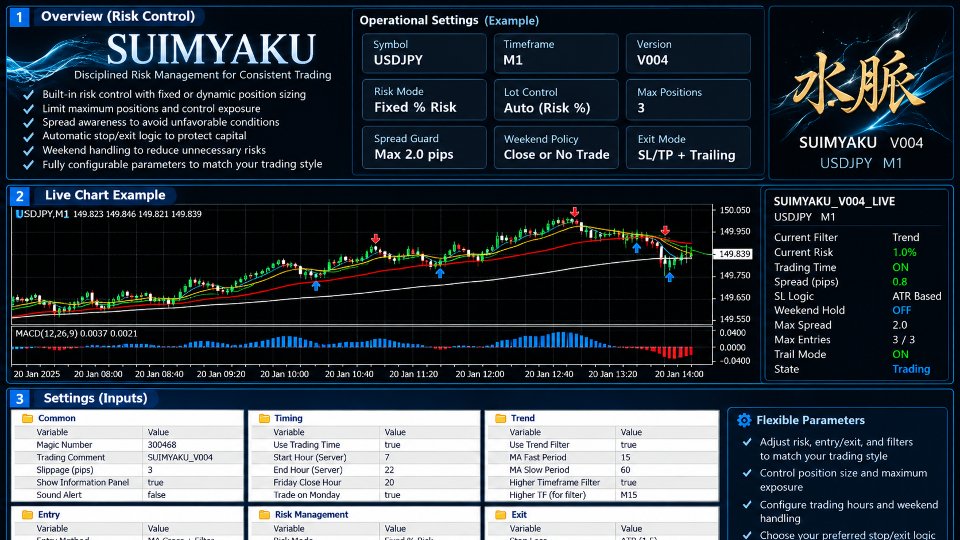Select the Weekend Policy Close or No Trade card
960x540 pixels.
tap(556, 147)
